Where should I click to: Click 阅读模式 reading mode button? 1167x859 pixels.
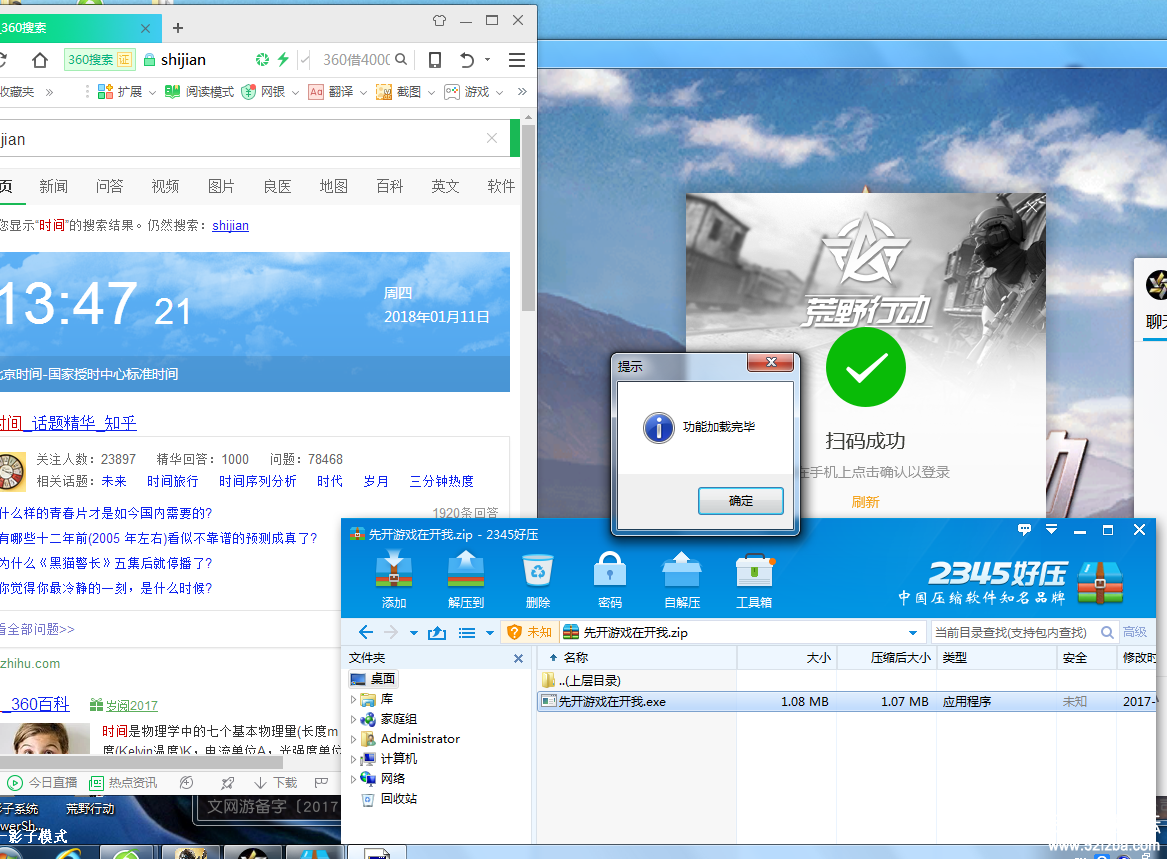199,92
